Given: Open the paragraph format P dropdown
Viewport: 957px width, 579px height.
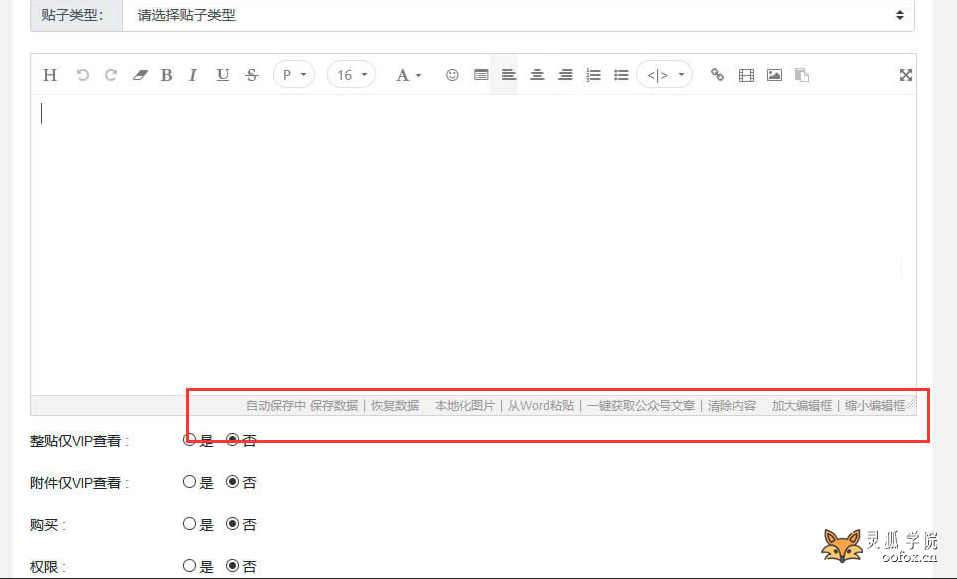Looking at the screenshot, I should coord(294,75).
